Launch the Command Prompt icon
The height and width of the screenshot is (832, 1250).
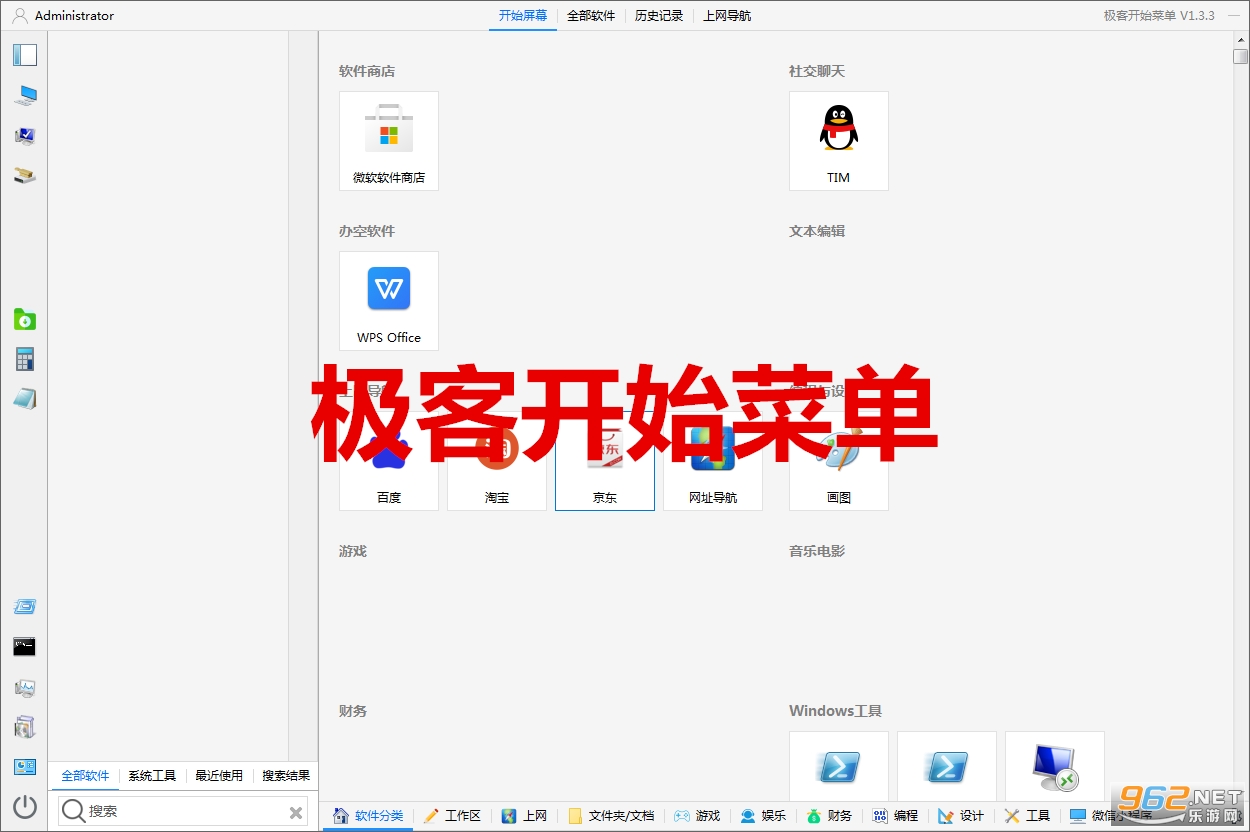point(24,647)
